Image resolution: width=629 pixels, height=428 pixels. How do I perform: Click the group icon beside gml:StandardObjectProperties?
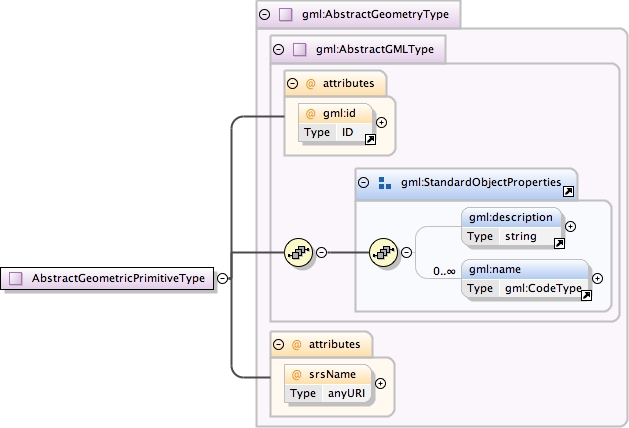[385, 183]
